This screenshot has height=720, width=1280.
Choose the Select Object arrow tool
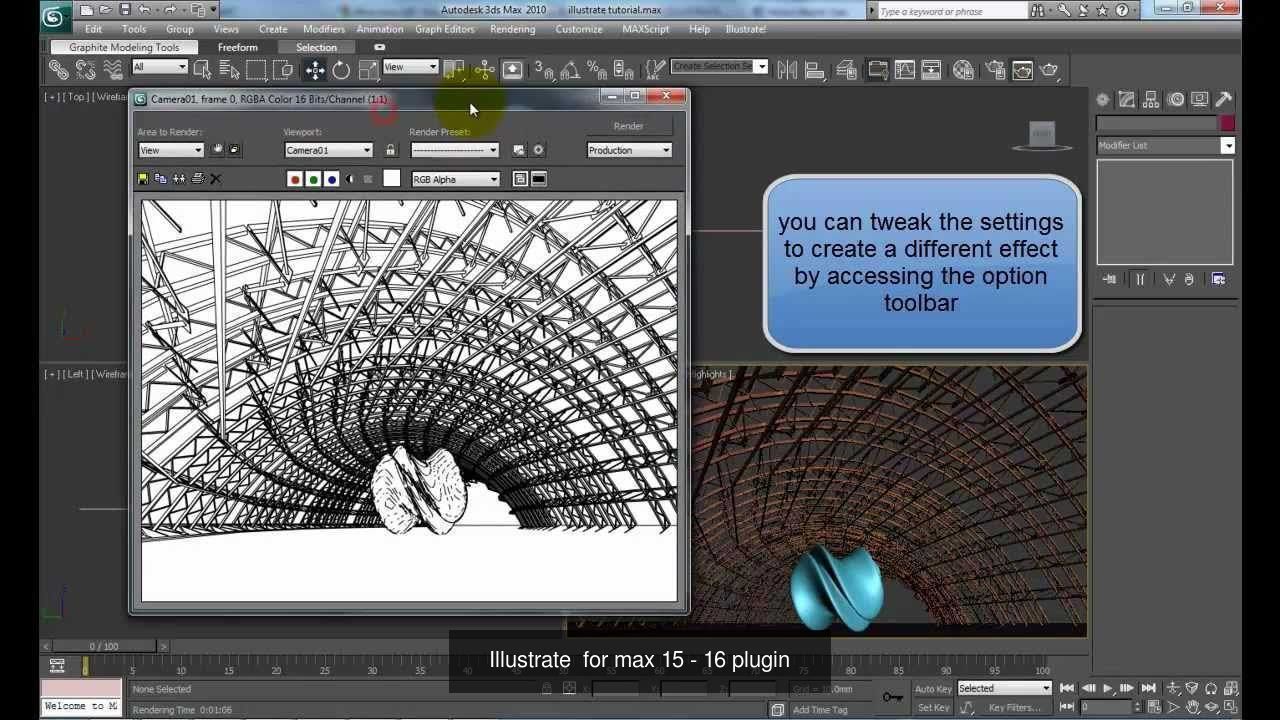(202, 69)
